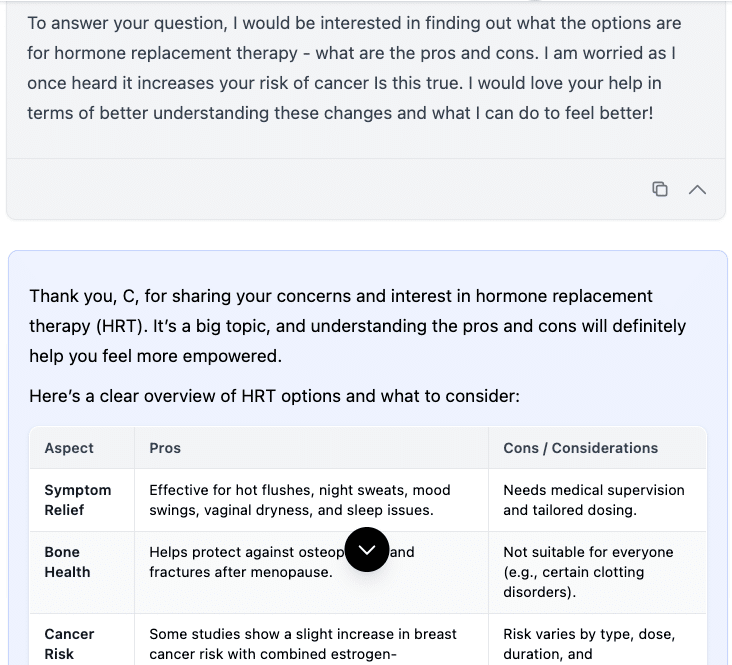Click the "Aspect" table column header
This screenshot has width=732, height=665.
[x=69, y=448]
